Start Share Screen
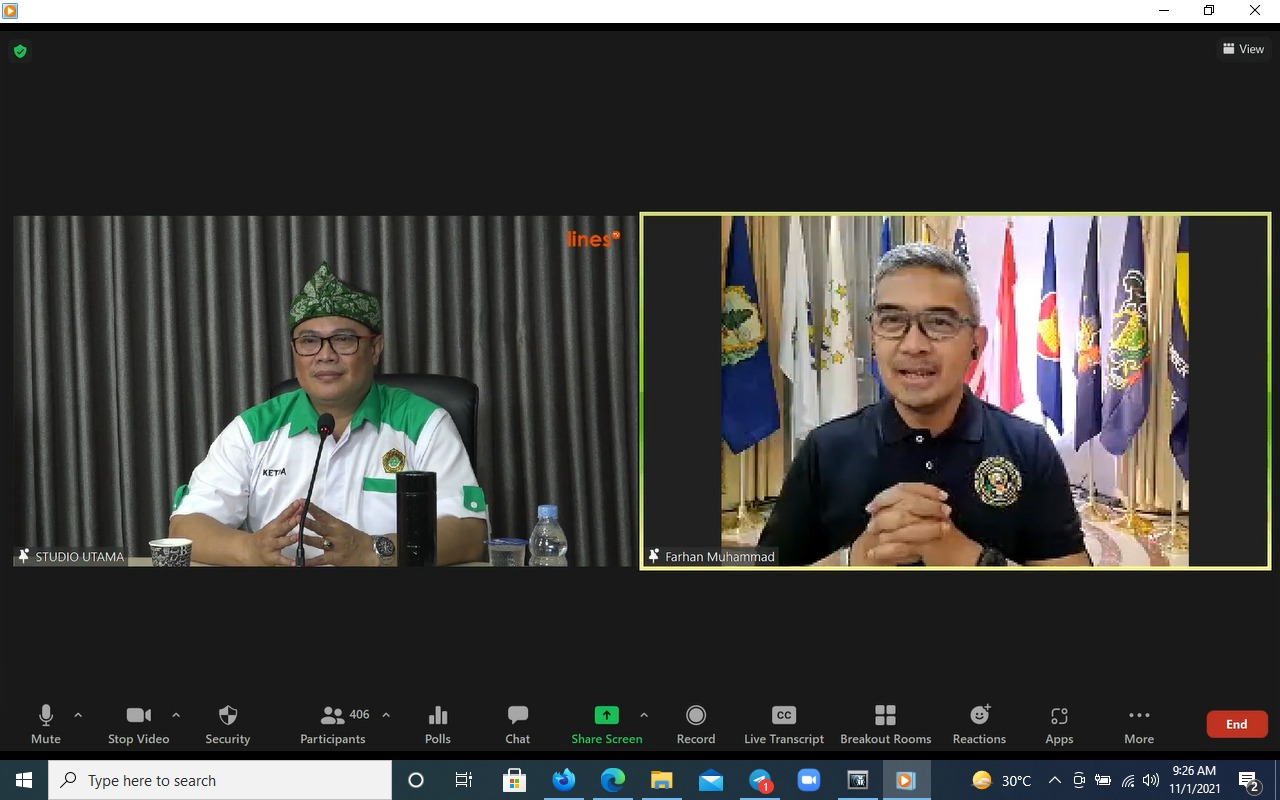1280x800 pixels. pos(607,725)
